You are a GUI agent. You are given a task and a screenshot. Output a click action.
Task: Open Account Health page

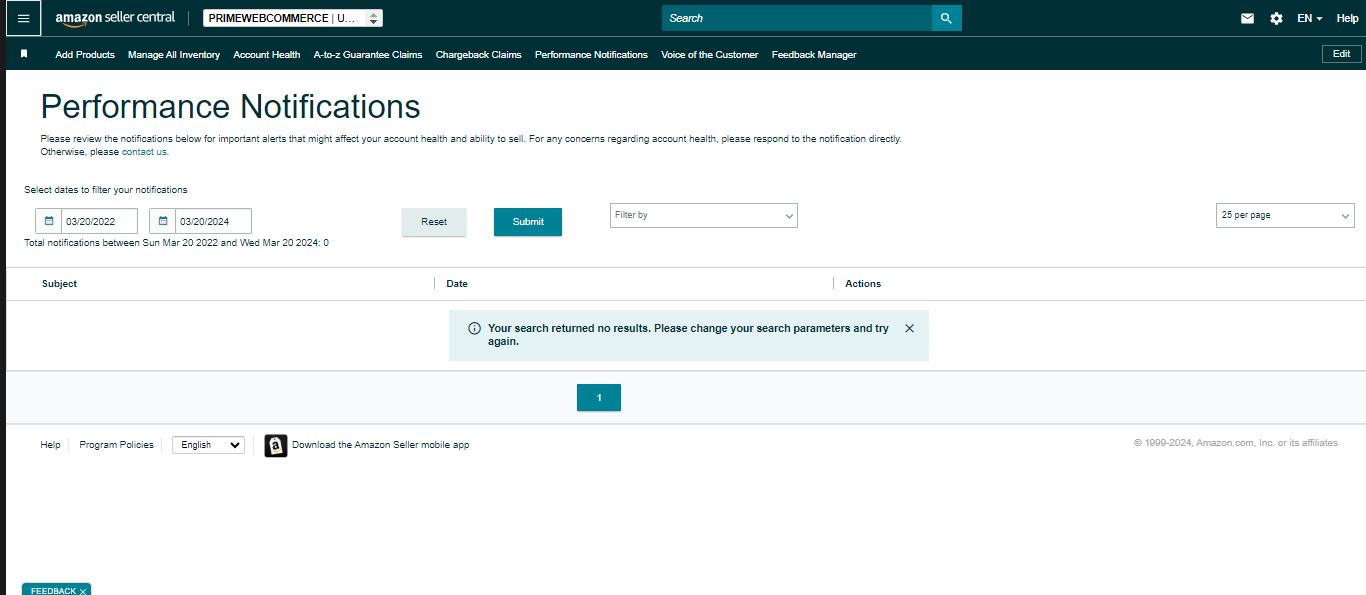coord(267,55)
